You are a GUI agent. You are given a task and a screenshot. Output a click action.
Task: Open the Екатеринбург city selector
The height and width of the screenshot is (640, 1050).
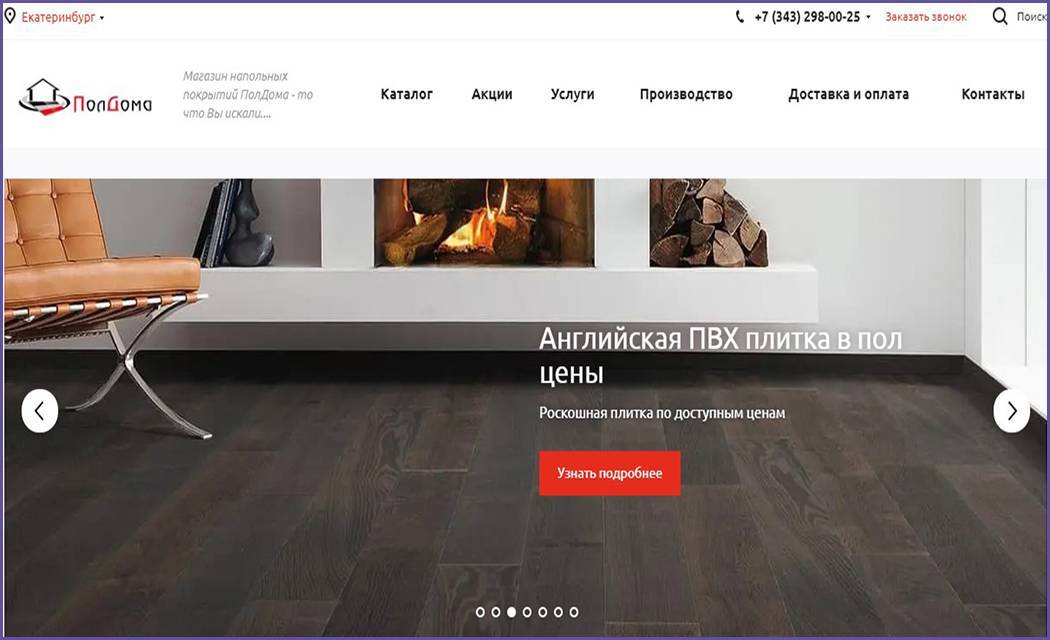tap(63, 17)
